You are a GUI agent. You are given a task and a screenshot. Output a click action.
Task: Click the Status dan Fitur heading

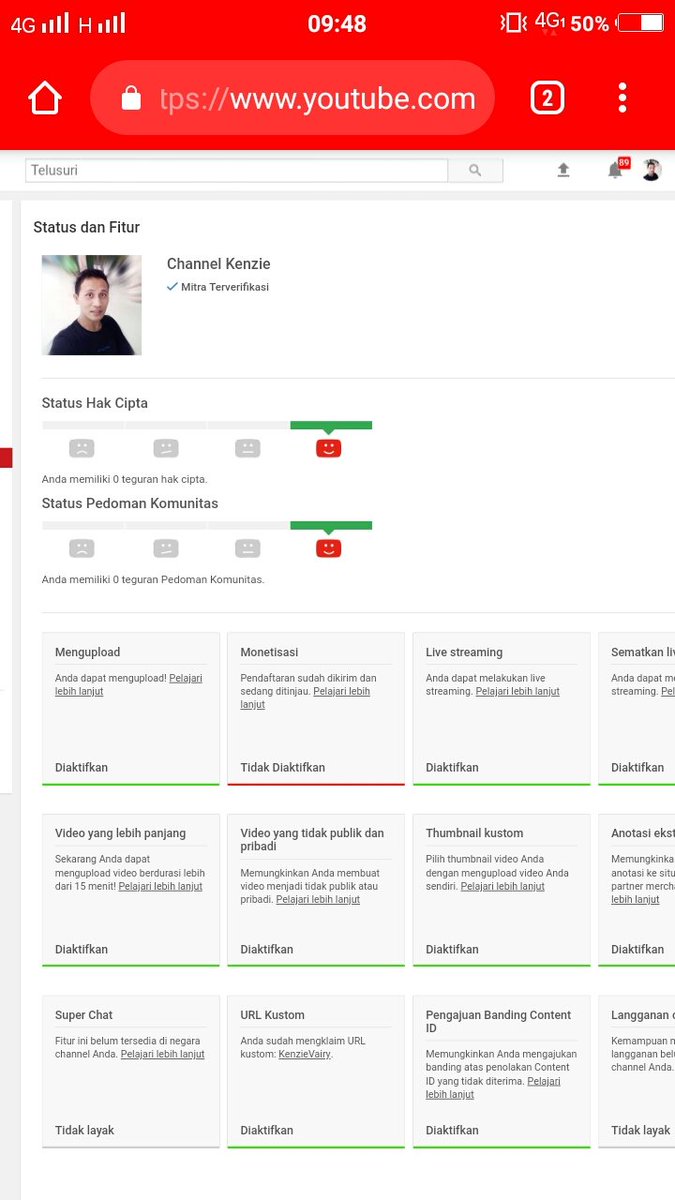click(x=87, y=228)
